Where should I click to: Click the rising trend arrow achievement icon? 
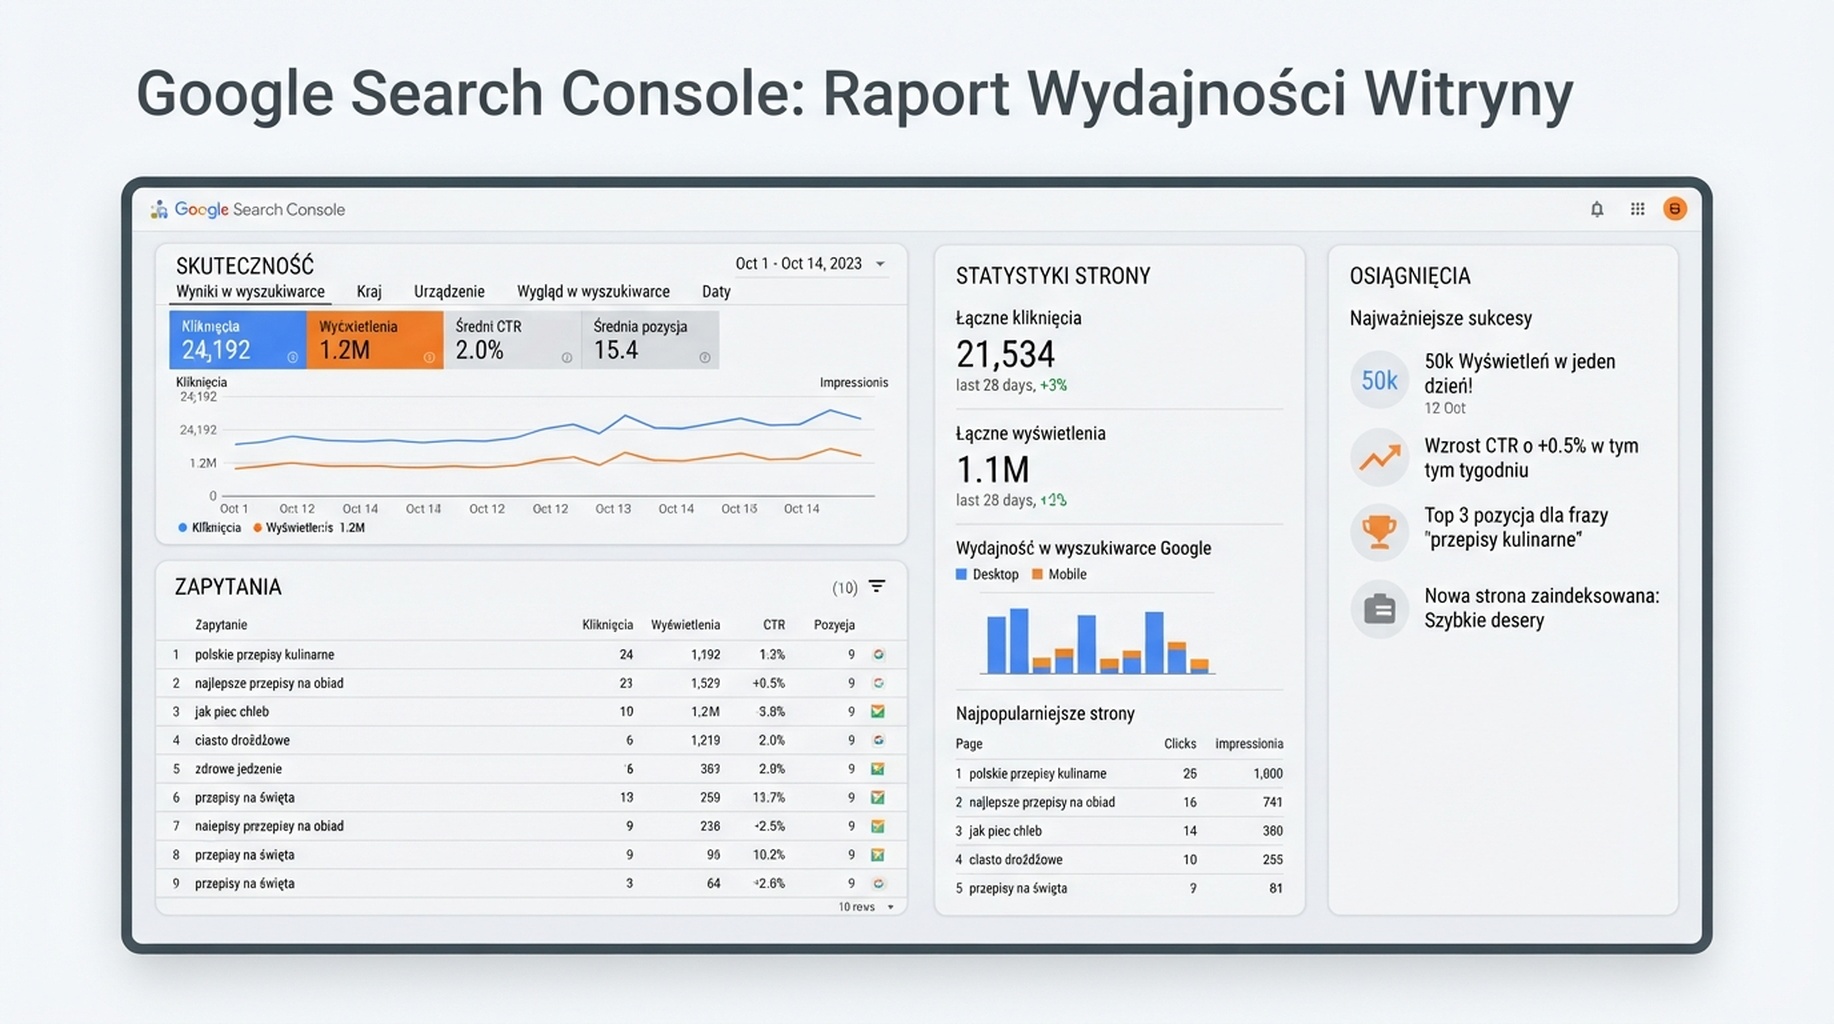(x=1379, y=458)
